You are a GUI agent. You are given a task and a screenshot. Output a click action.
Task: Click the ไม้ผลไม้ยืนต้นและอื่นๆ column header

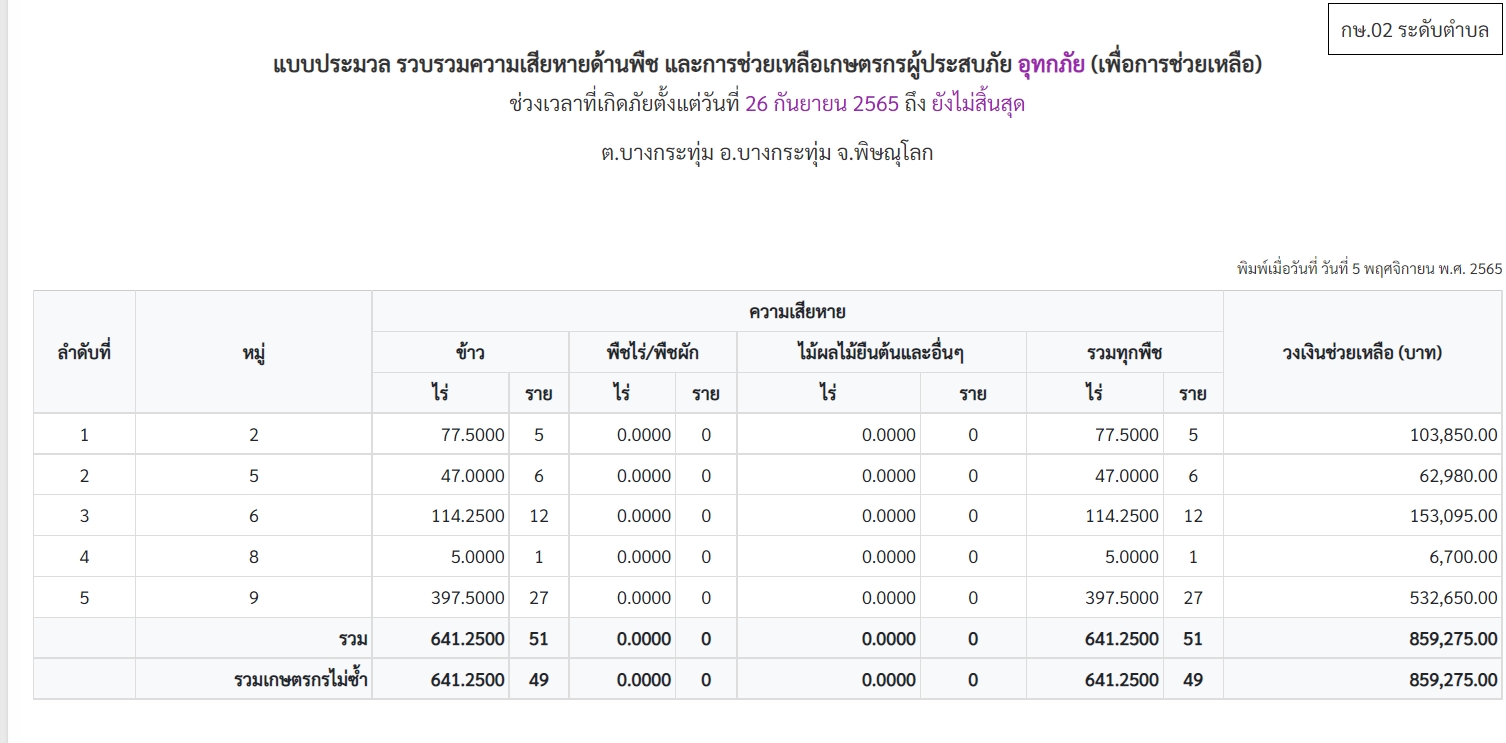(882, 352)
